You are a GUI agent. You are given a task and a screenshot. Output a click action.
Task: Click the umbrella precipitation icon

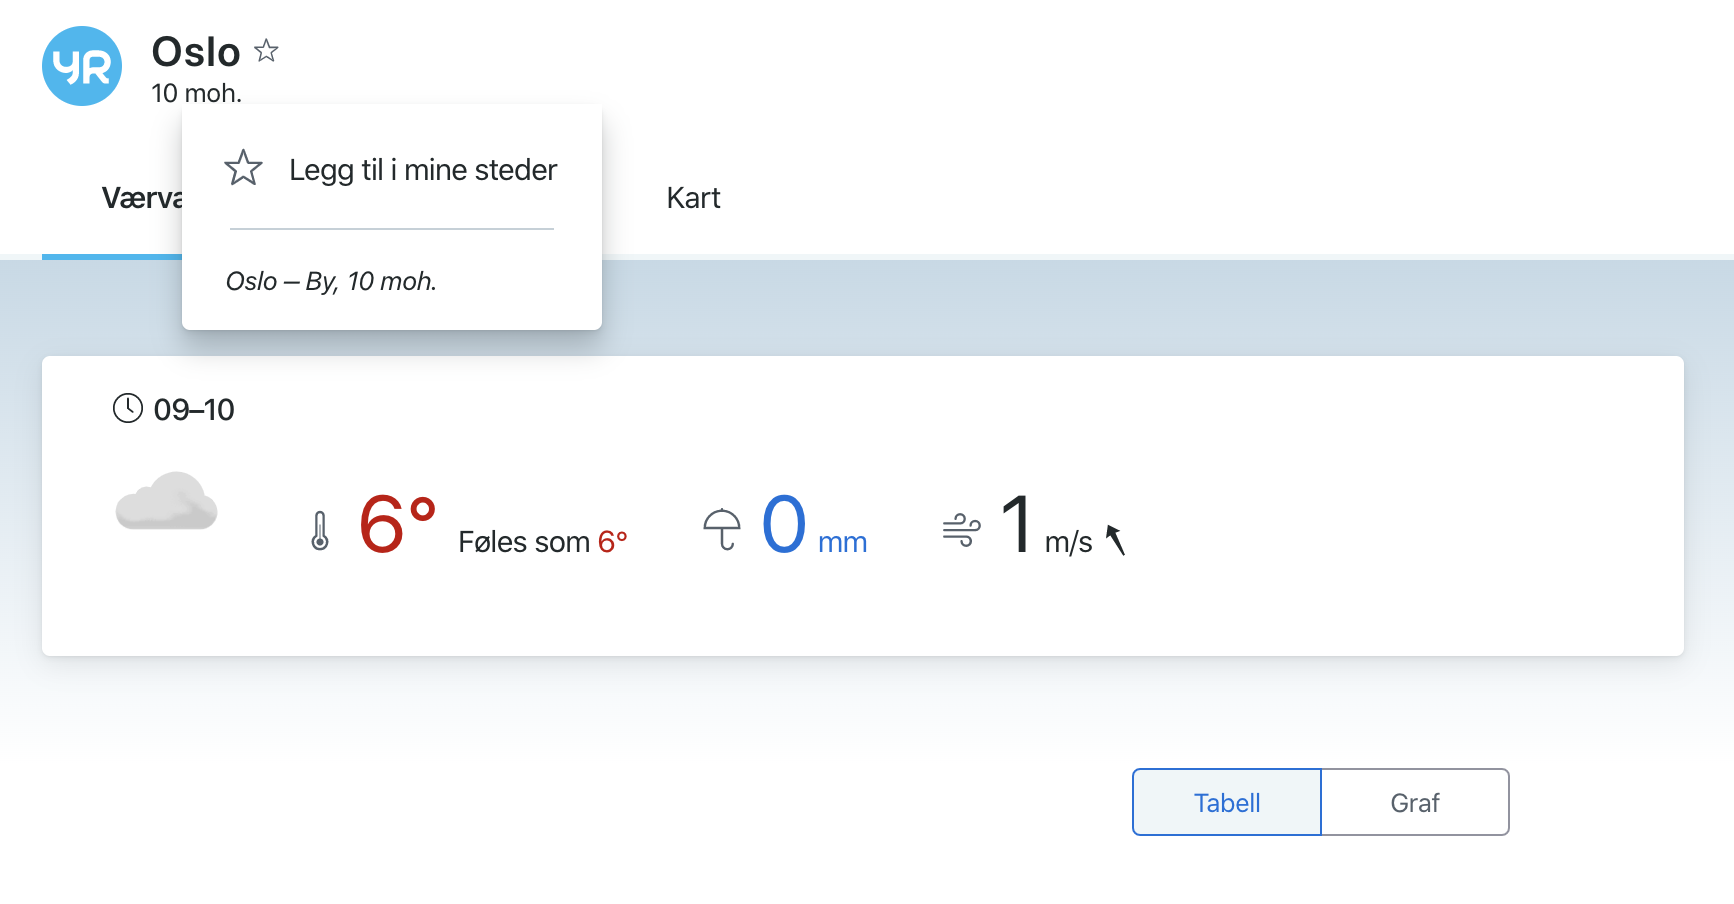pyautogui.click(x=722, y=529)
